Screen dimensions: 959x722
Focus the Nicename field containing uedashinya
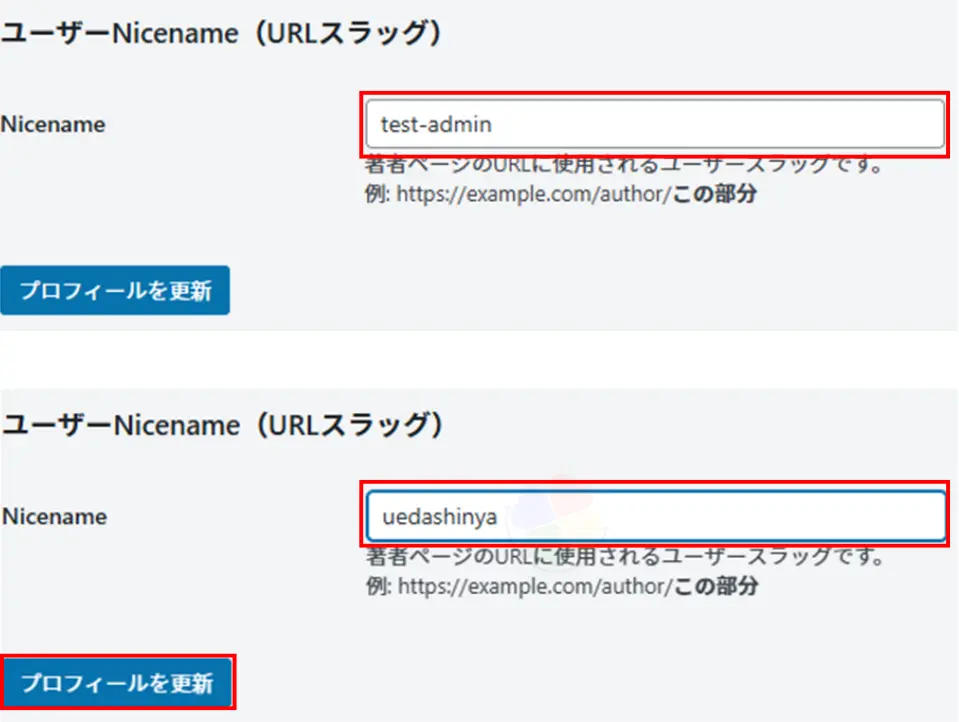pyautogui.click(x=656, y=516)
